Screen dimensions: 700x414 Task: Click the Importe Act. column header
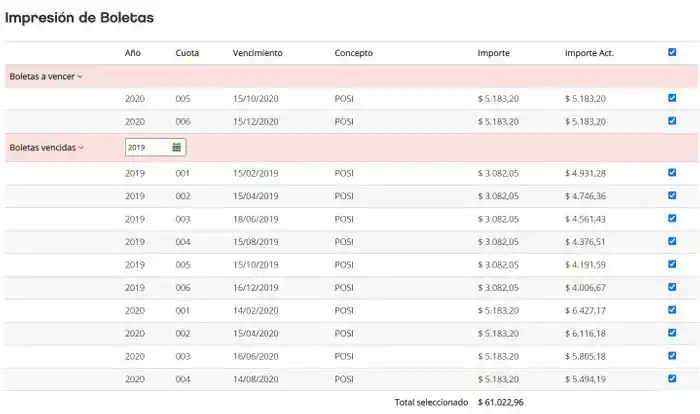click(x=589, y=53)
